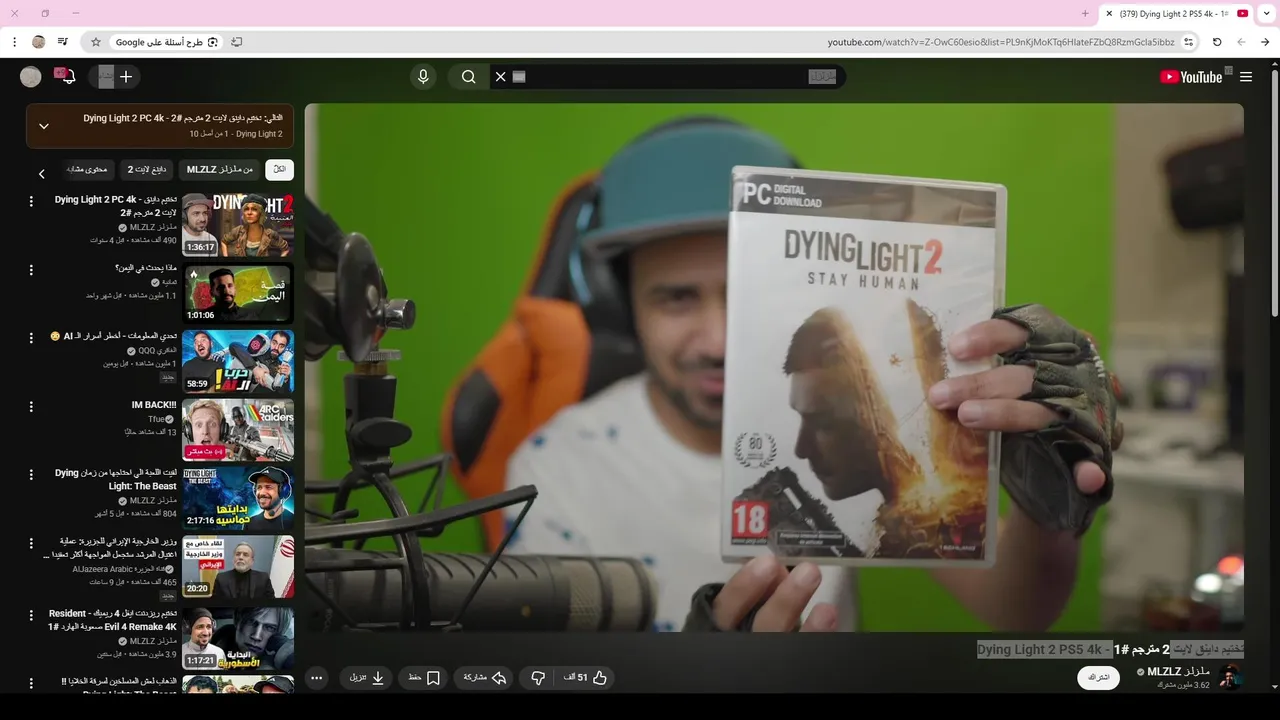The height and width of the screenshot is (720, 1280).
Task: Bookmark this page with the star icon
Action: 96,42
